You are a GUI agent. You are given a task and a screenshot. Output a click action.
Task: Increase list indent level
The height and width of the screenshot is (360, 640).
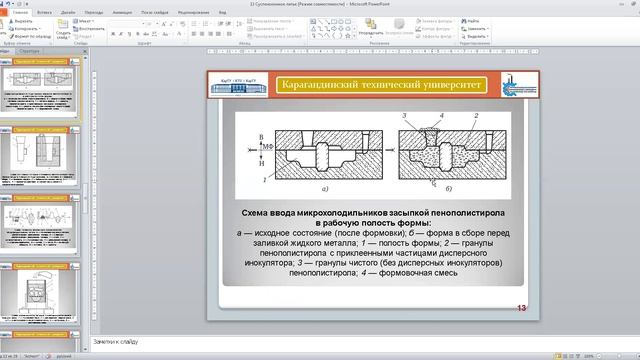tap(228, 24)
